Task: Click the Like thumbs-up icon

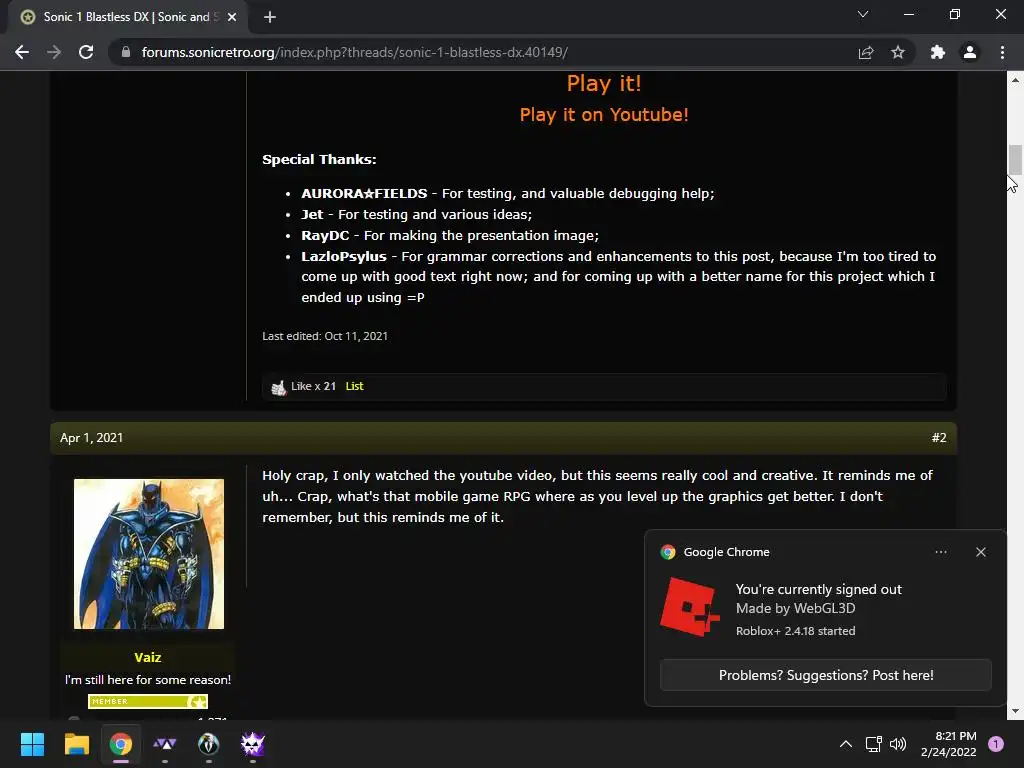Action: (279, 387)
